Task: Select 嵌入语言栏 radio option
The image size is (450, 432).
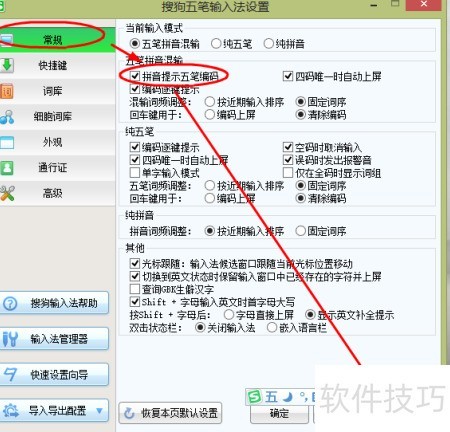Action: click(x=272, y=328)
